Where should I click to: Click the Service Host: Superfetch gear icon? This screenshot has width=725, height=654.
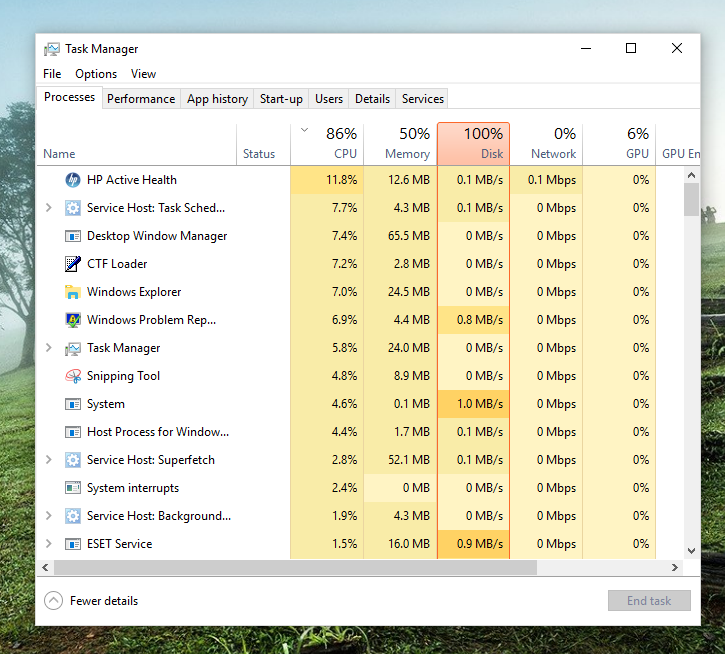tap(73, 460)
